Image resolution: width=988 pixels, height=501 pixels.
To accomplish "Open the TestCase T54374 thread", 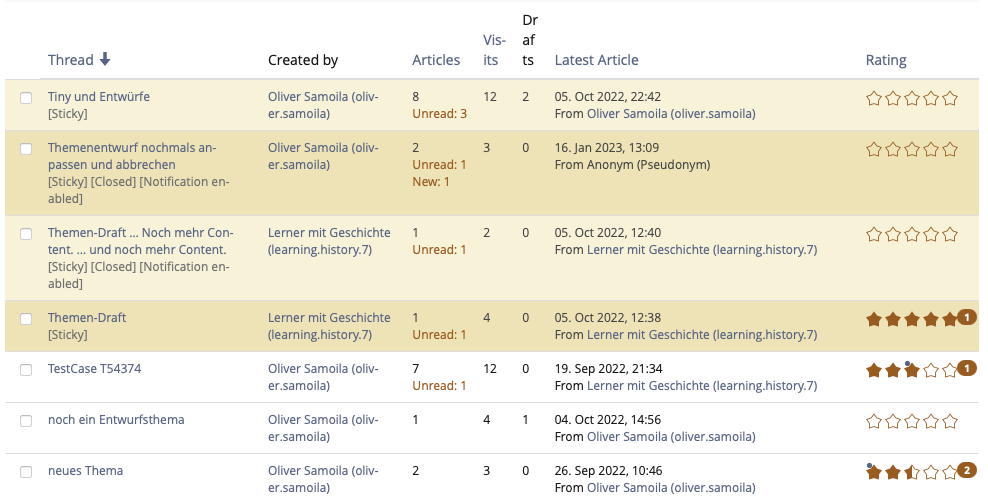I will [94, 369].
